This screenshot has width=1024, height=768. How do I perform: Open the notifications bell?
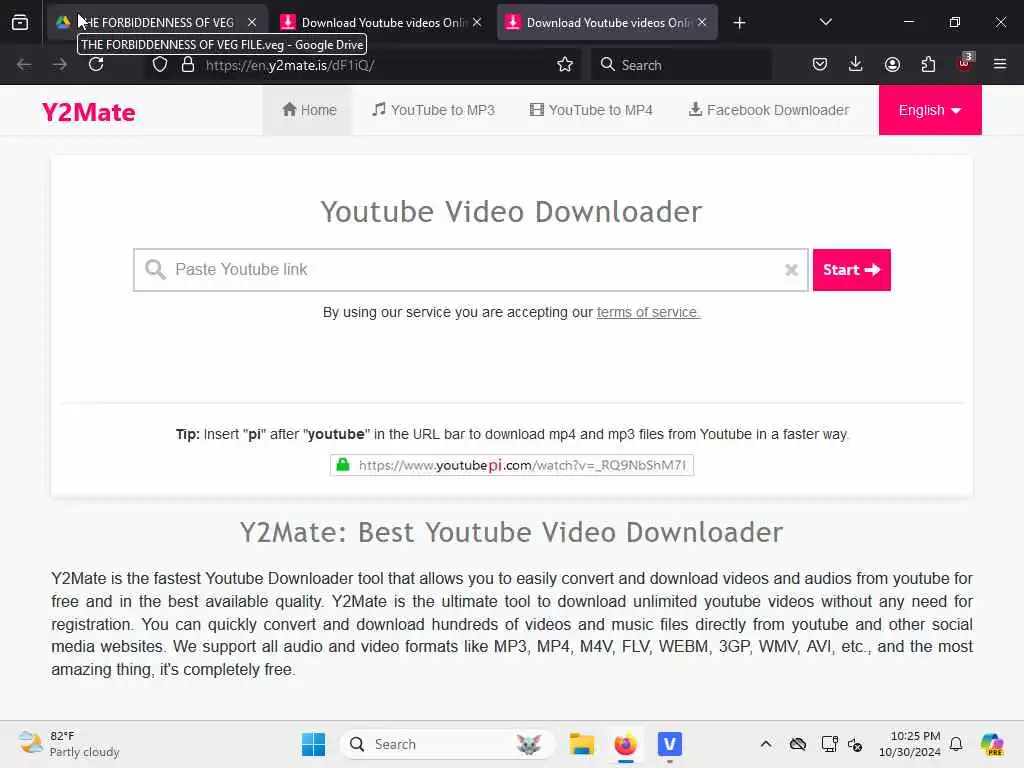956,744
